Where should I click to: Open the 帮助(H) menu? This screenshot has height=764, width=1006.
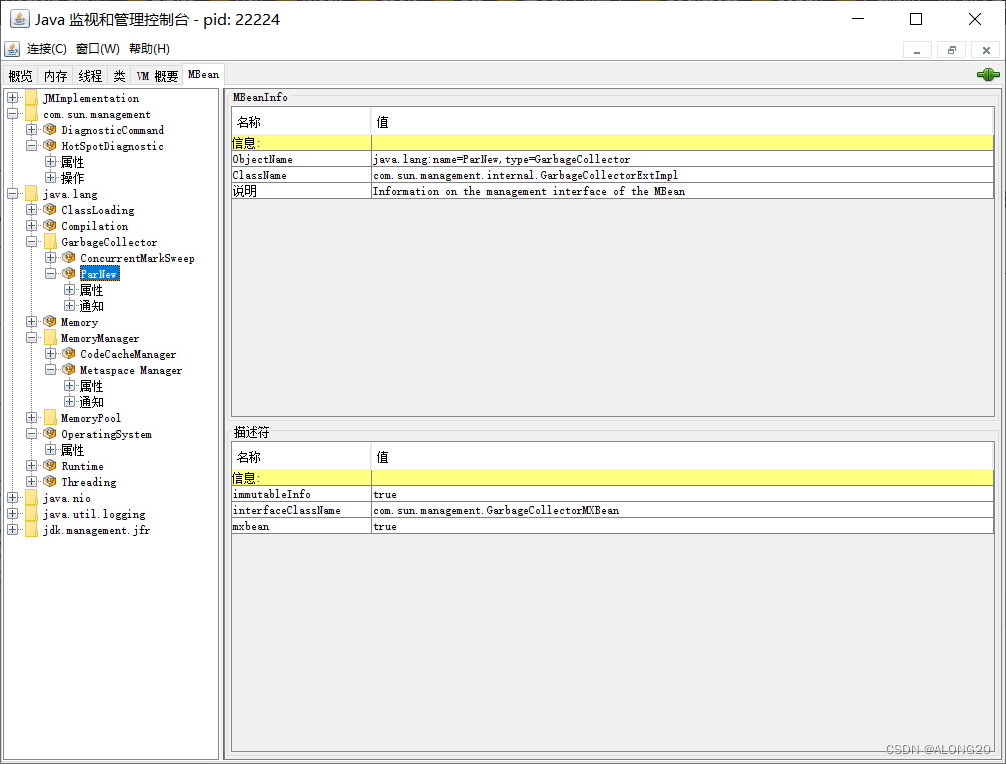point(149,49)
